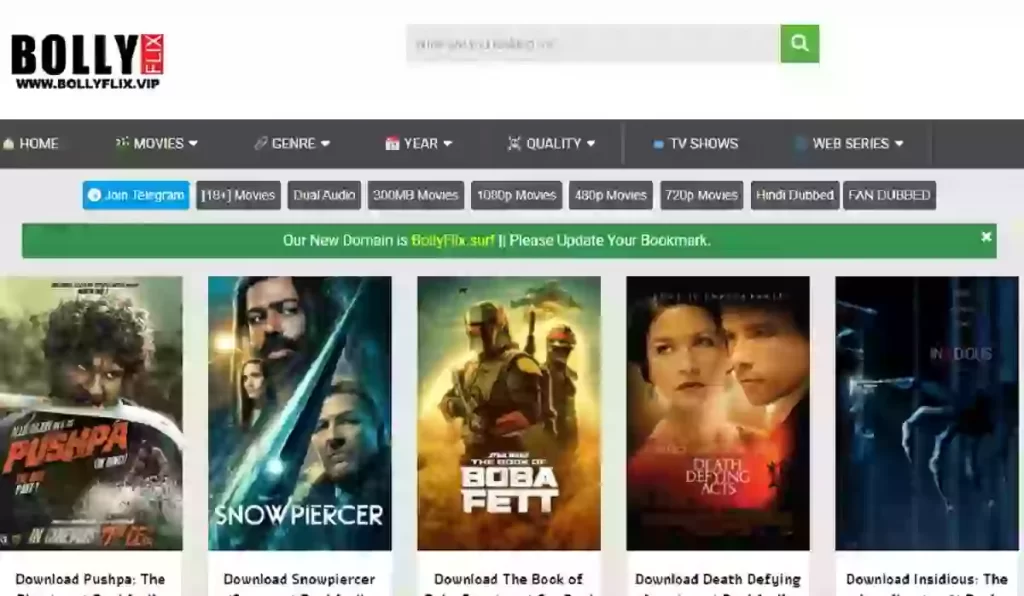Image resolution: width=1024 pixels, height=596 pixels.
Task: Click the icon next to QUALITY
Action: (x=516, y=143)
